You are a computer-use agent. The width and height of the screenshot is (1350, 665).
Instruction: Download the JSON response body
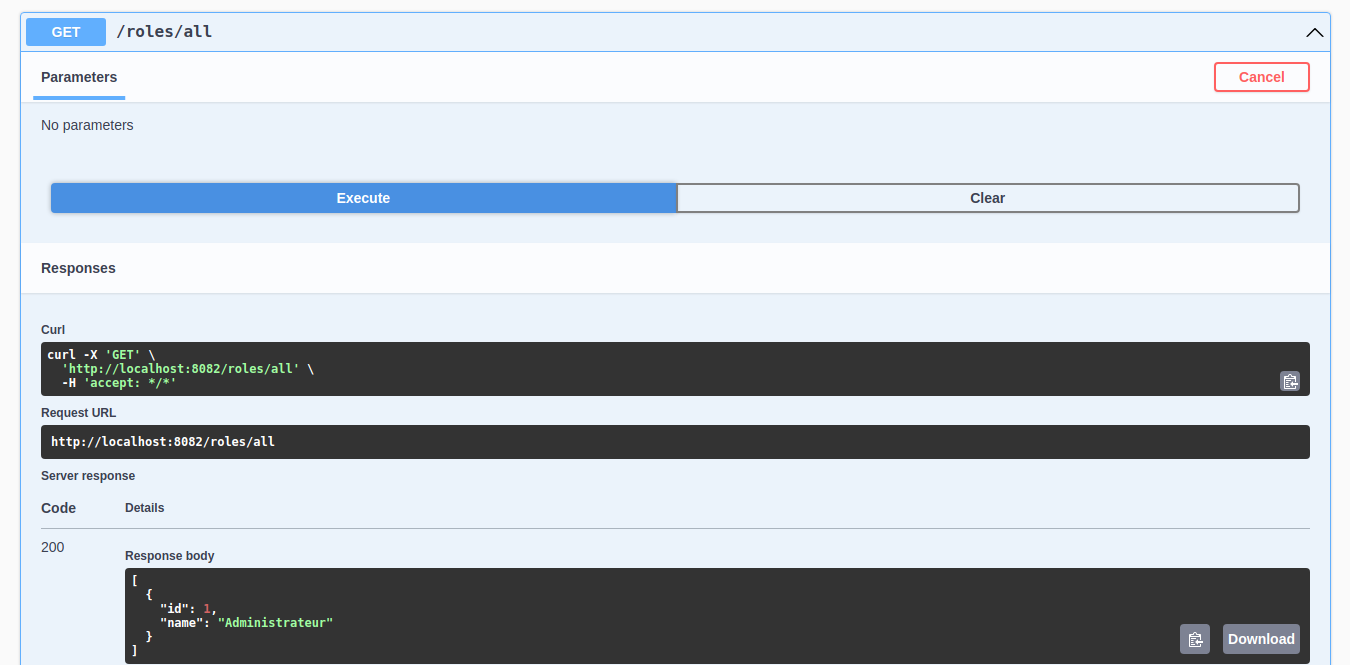pos(1260,639)
